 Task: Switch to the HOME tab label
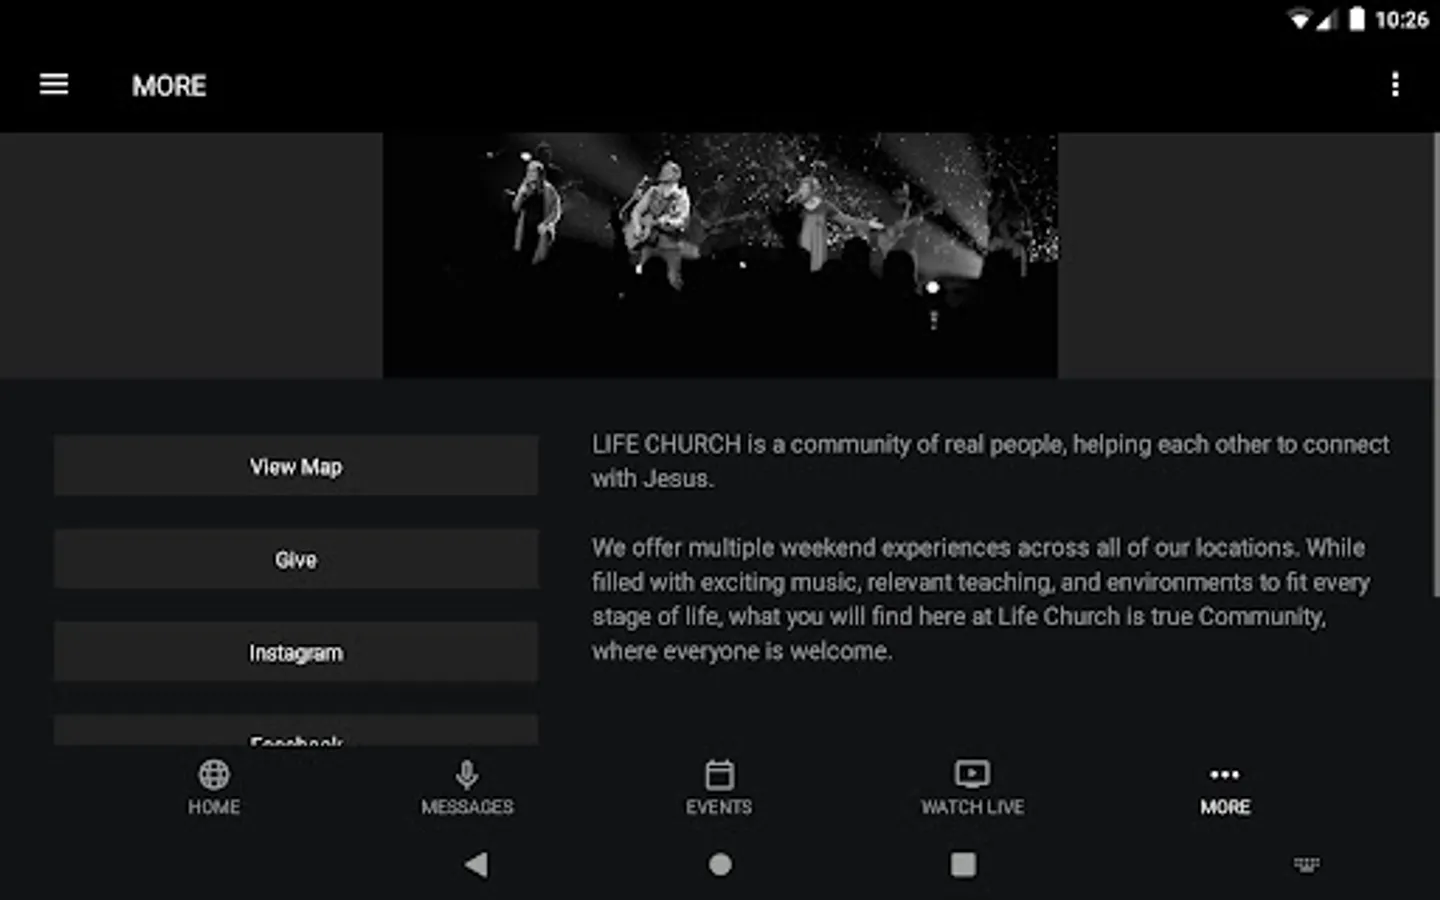click(214, 807)
